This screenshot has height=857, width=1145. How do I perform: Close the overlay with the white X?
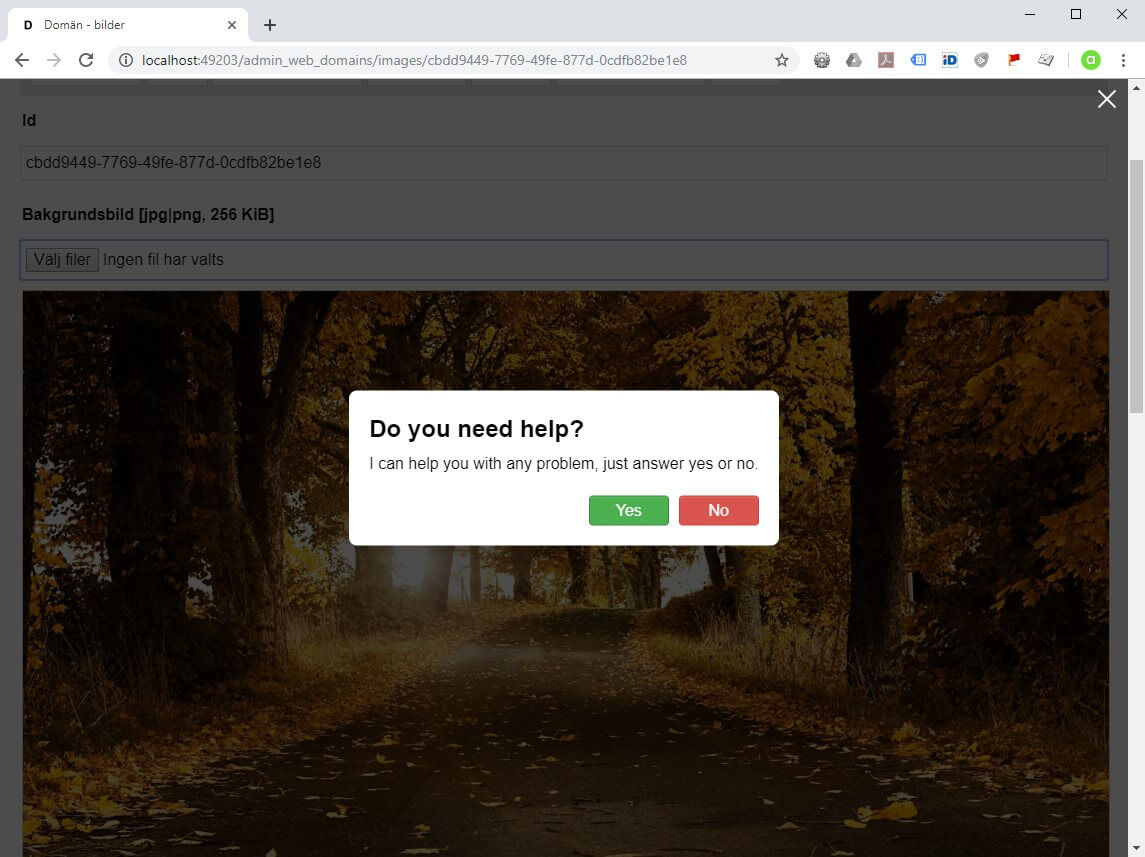point(1106,99)
